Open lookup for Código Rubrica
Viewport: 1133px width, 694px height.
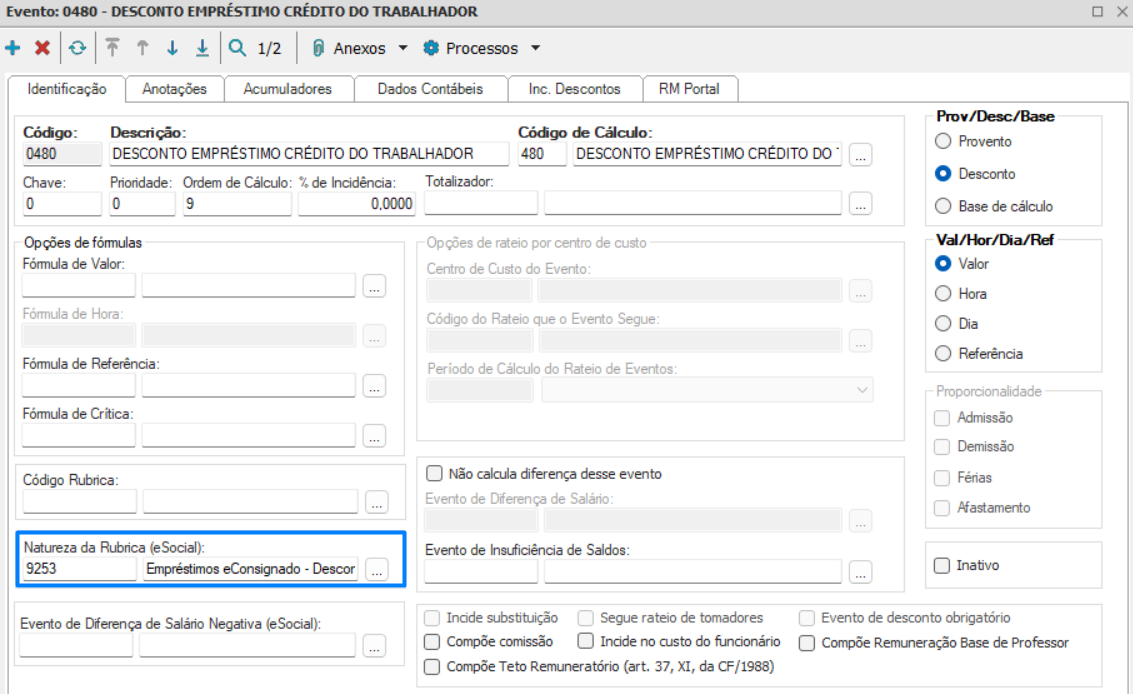[376, 502]
